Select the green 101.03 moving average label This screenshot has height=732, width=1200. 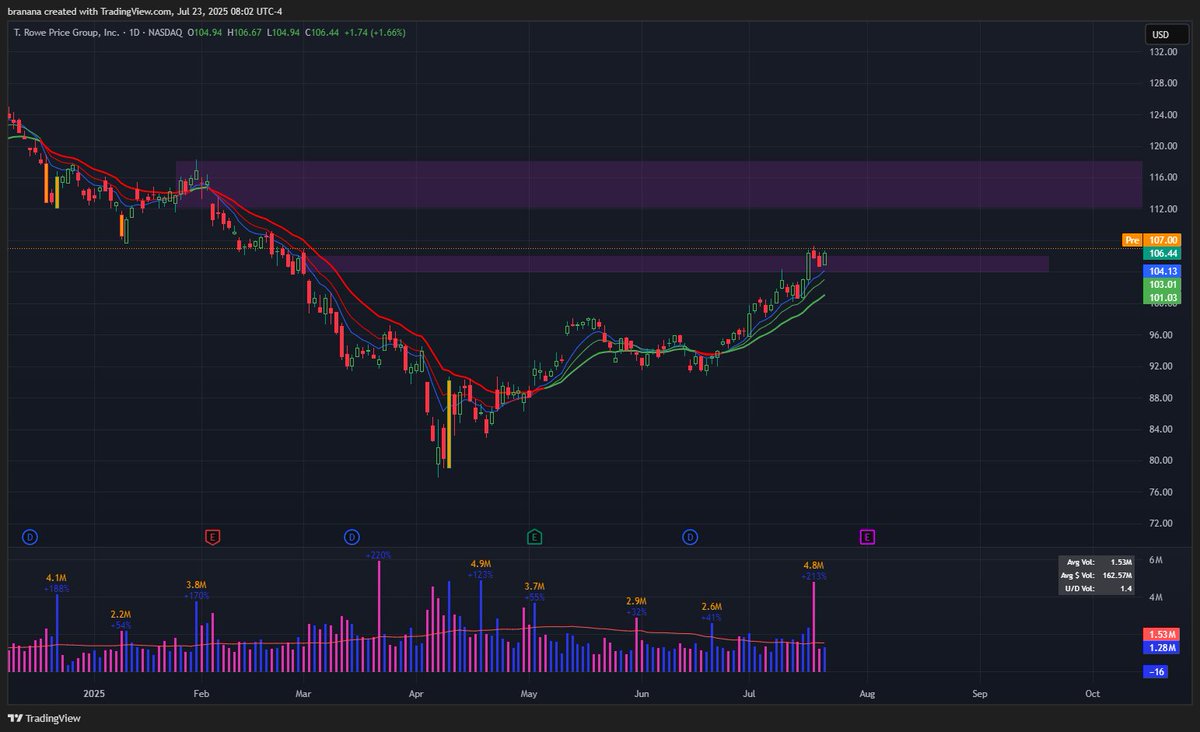(x=1164, y=297)
